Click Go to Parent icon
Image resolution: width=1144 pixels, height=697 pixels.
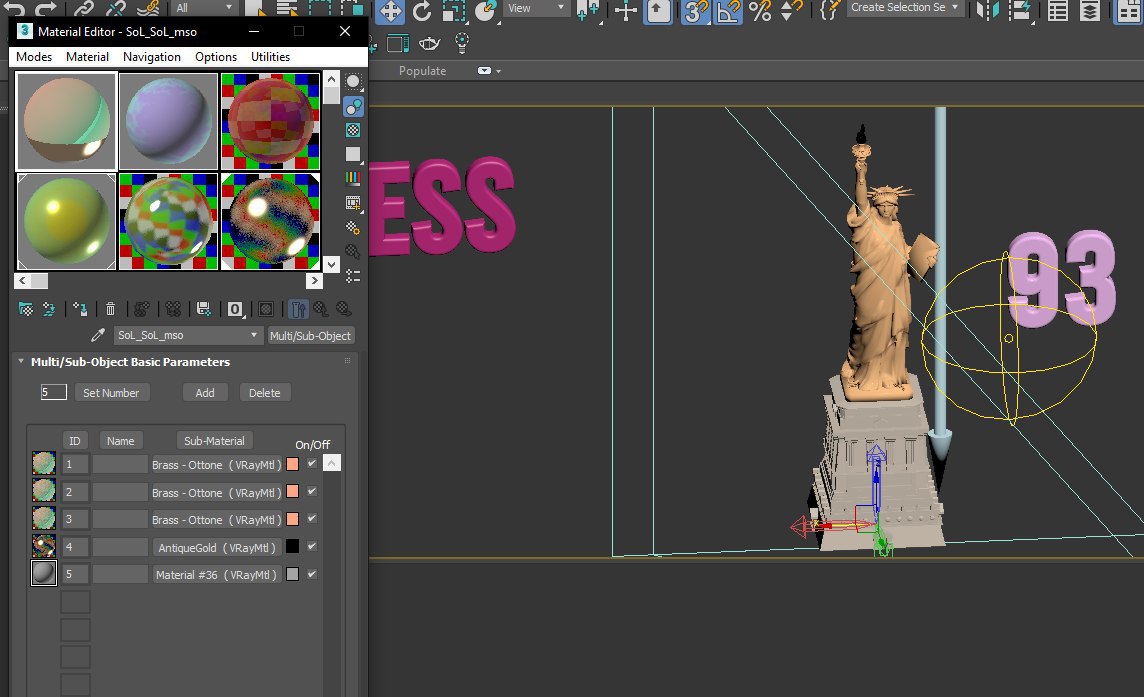click(321, 309)
